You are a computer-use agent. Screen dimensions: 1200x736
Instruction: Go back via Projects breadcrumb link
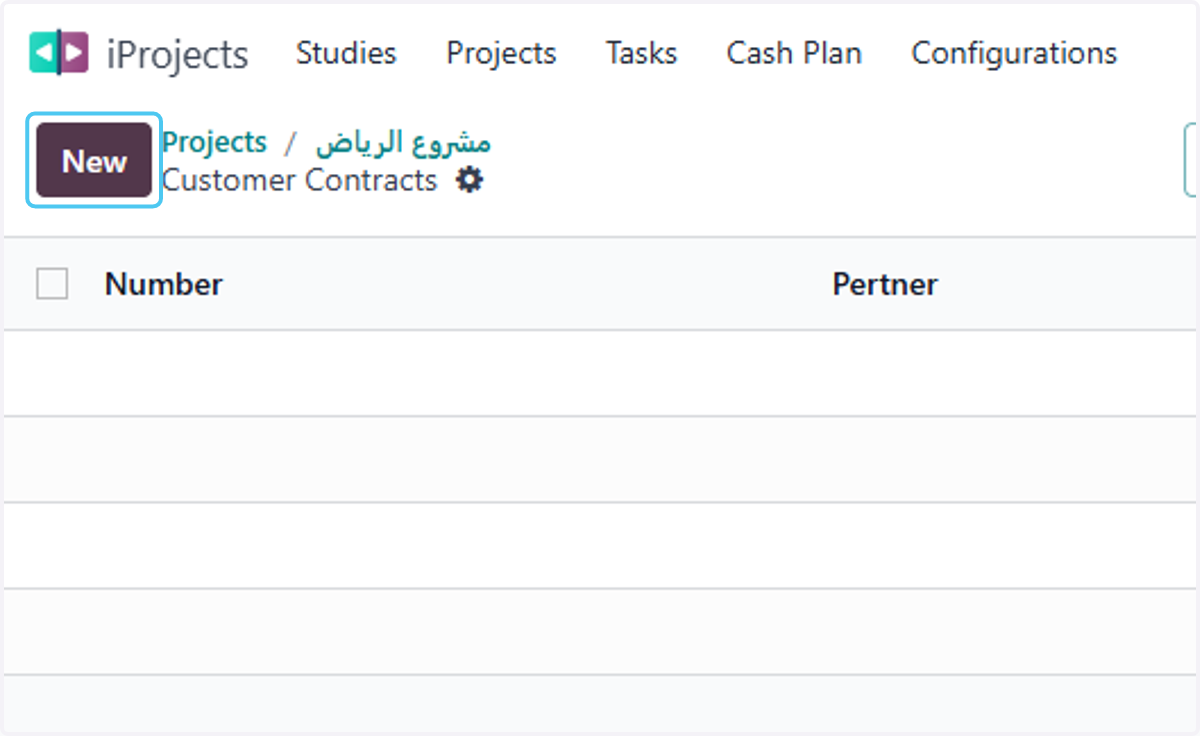(214, 143)
